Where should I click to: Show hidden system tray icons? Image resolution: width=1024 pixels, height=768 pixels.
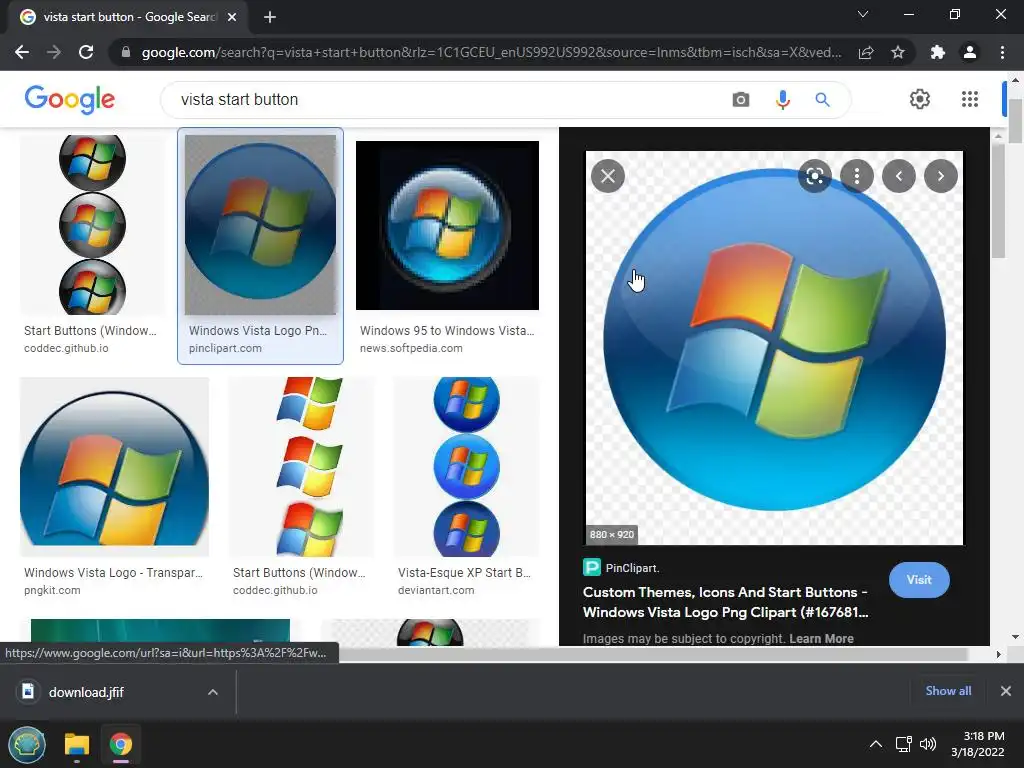(876, 744)
